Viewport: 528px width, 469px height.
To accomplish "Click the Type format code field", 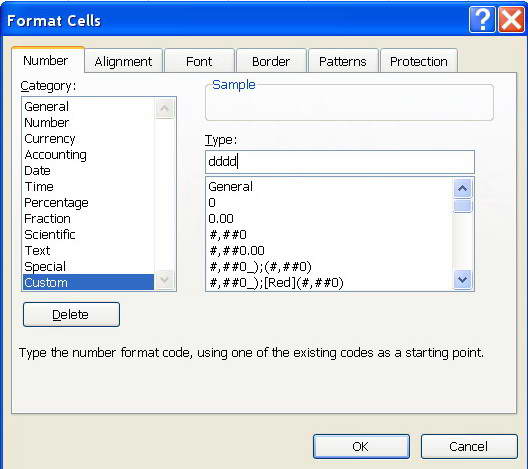I will coord(340,162).
